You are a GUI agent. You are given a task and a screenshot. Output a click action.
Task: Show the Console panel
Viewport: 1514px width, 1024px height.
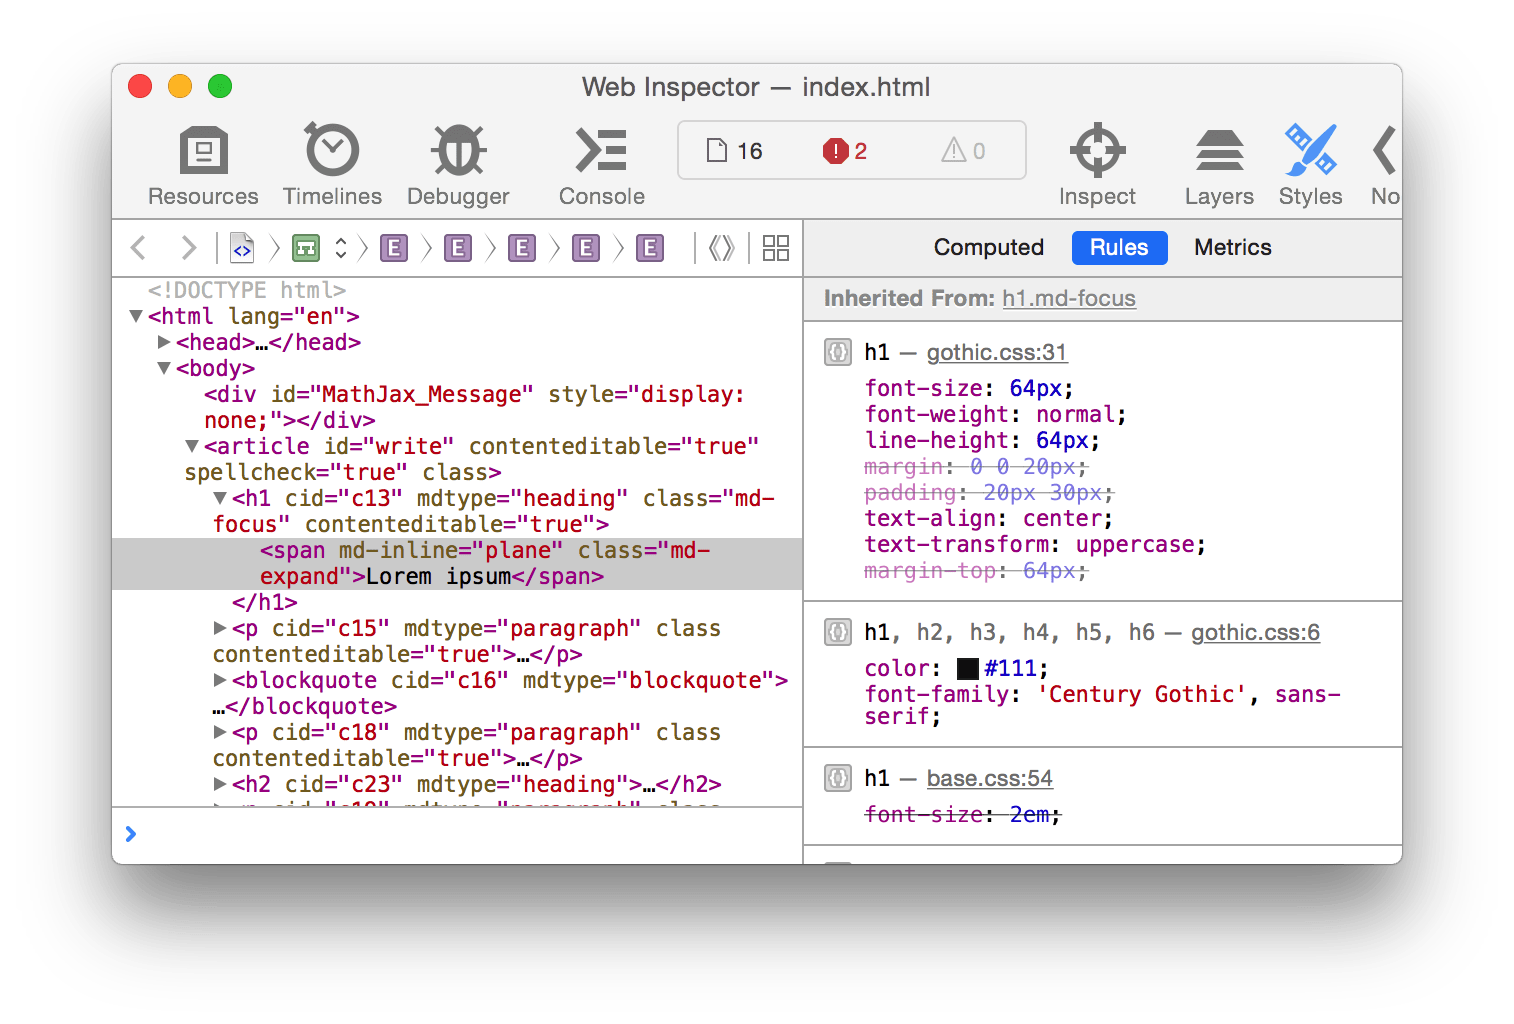(601, 152)
